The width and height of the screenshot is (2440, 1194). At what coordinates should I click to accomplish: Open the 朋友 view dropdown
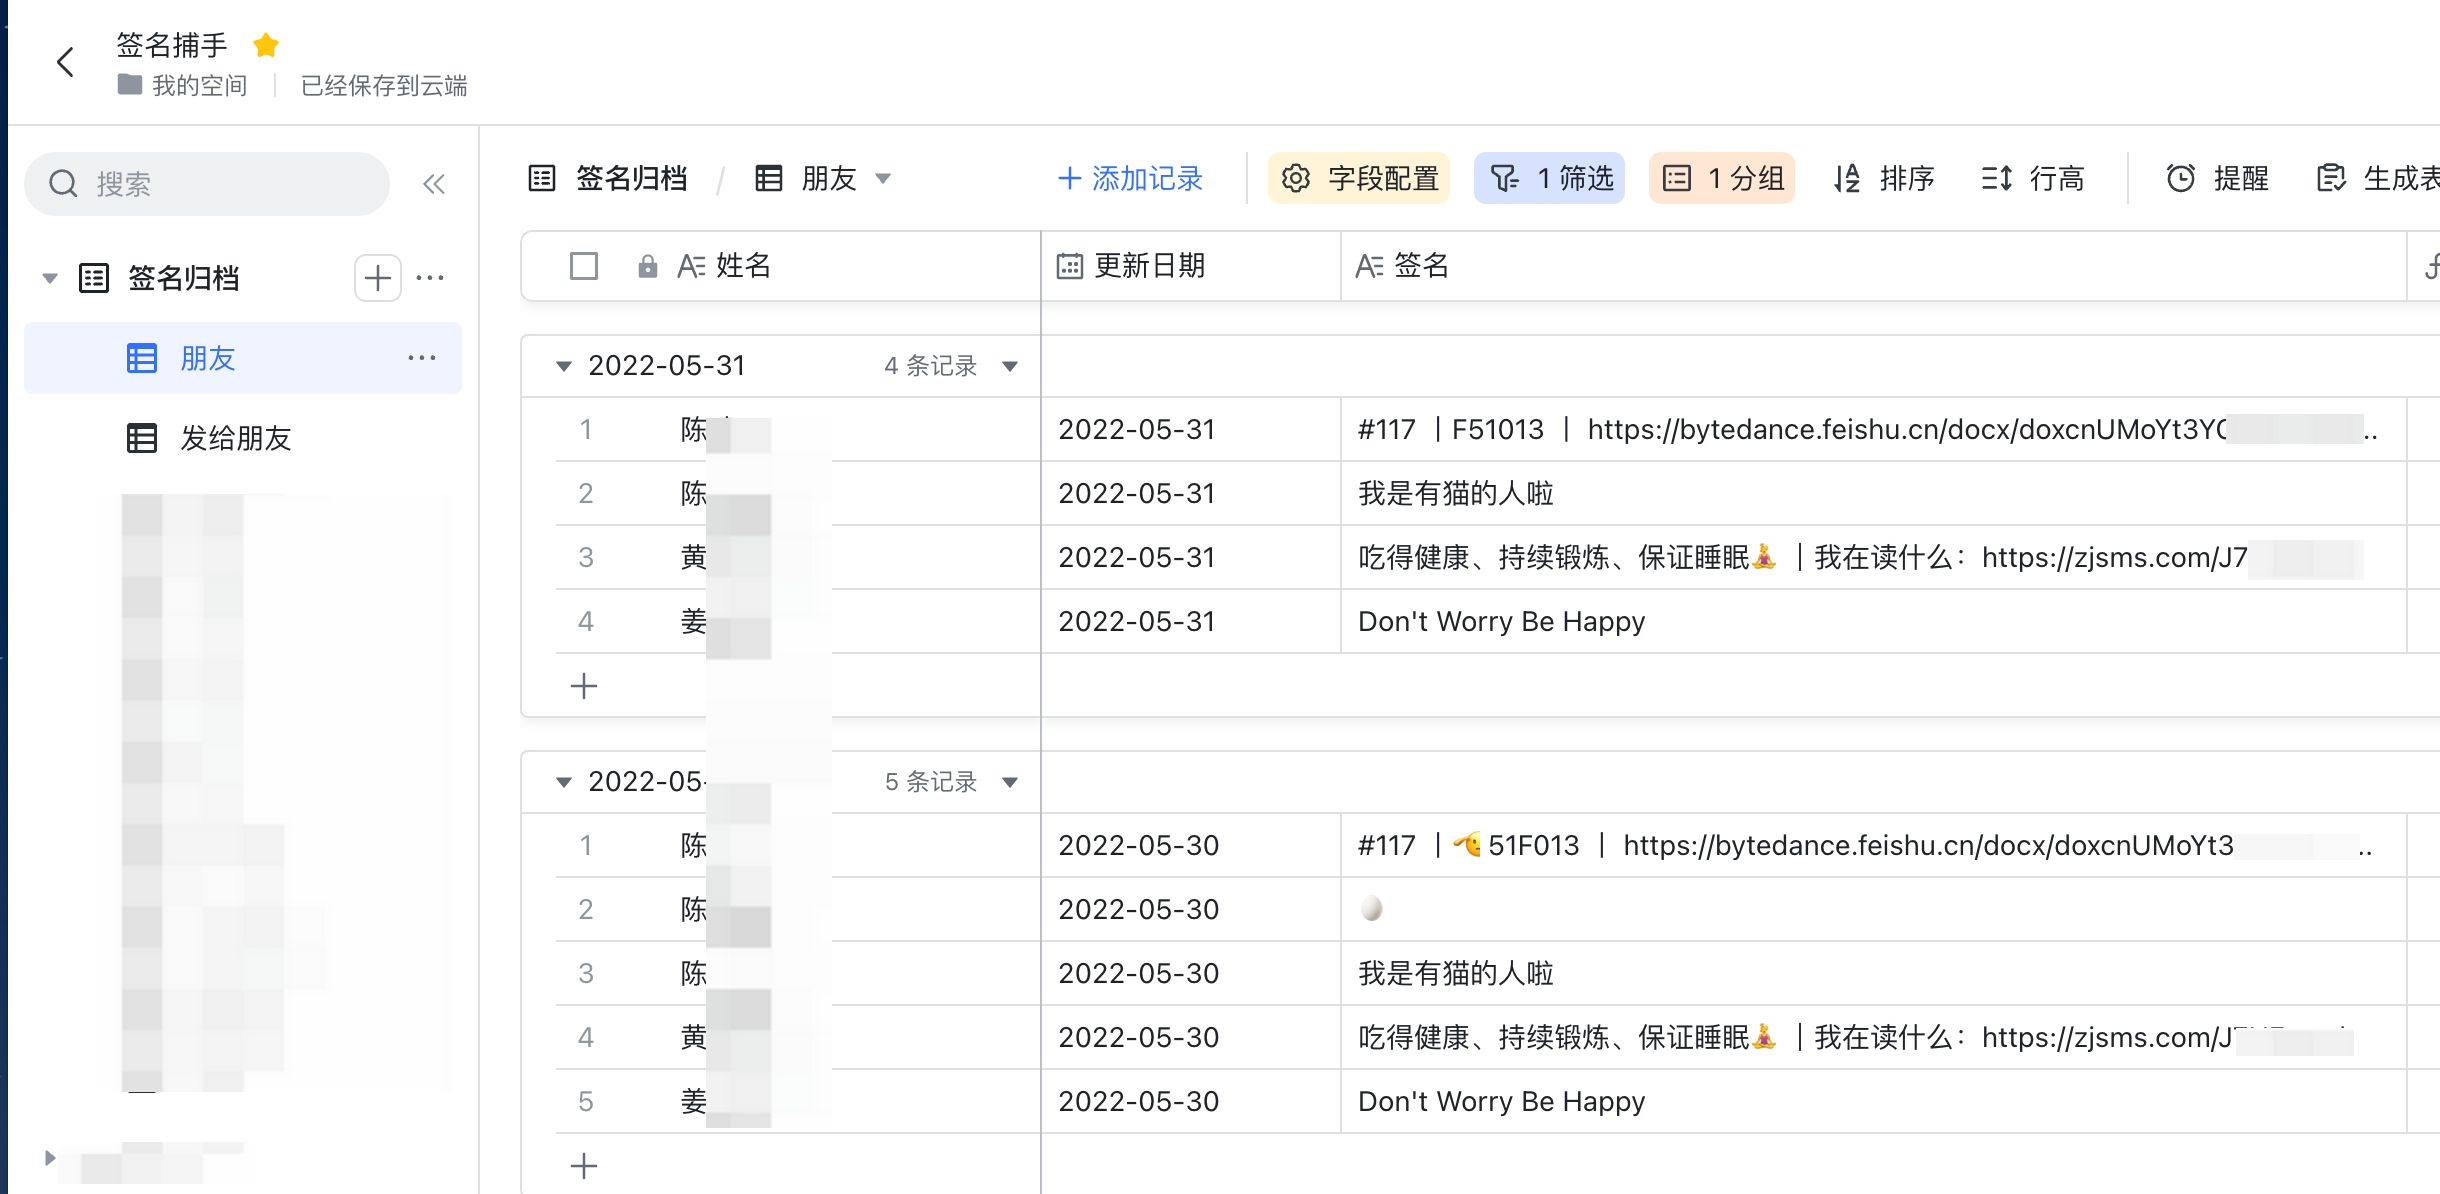click(823, 179)
